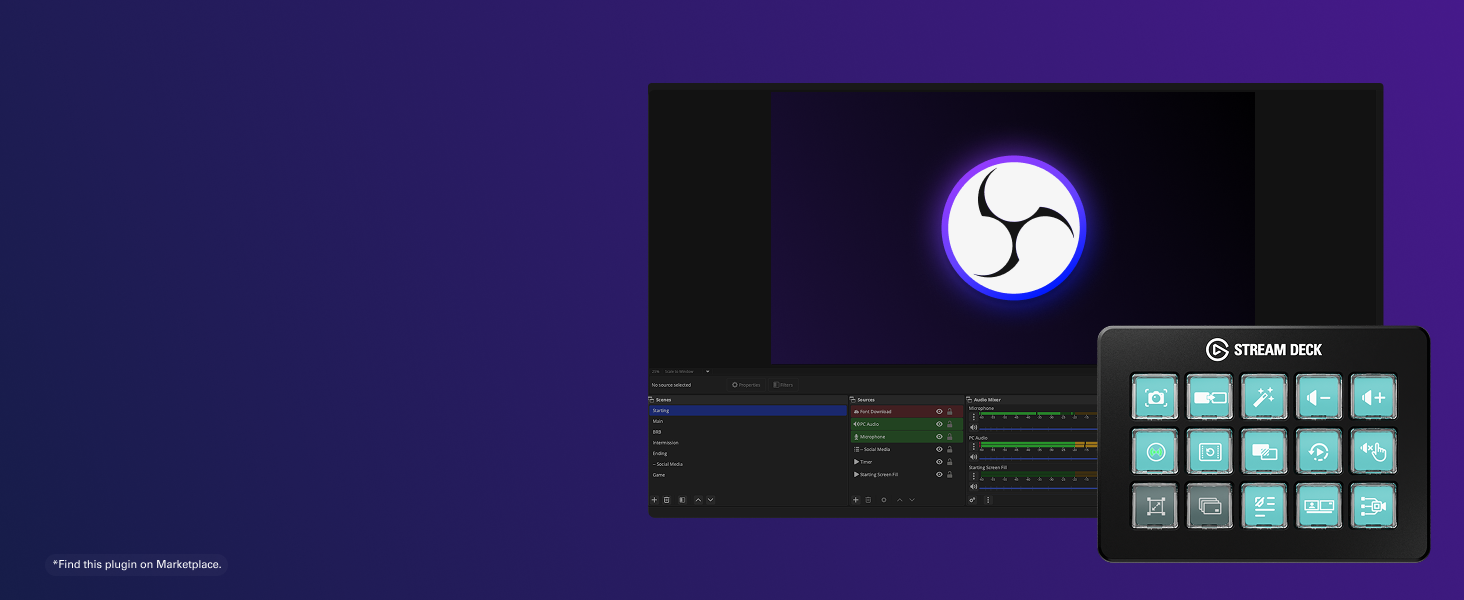Image resolution: width=1464 pixels, height=600 pixels.
Task: Tap the scene transition key on Stream Deck
Action: point(1210,397)
